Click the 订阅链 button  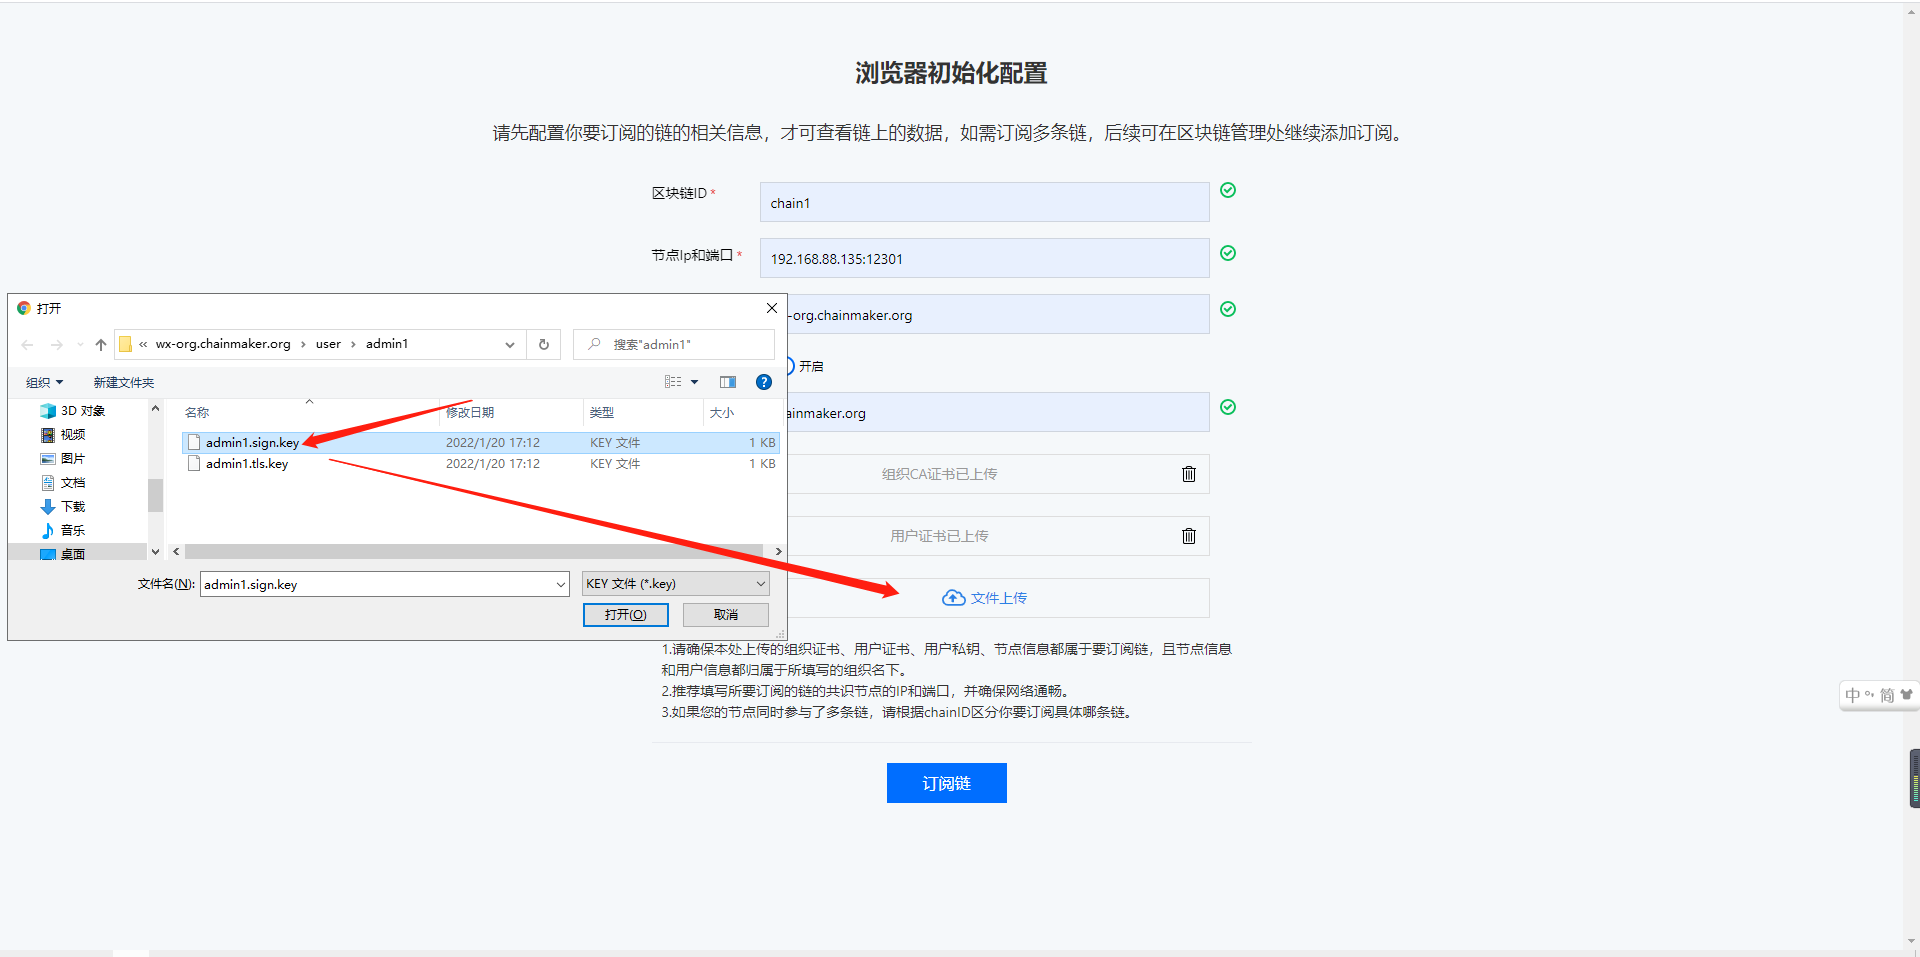[946, 783]
